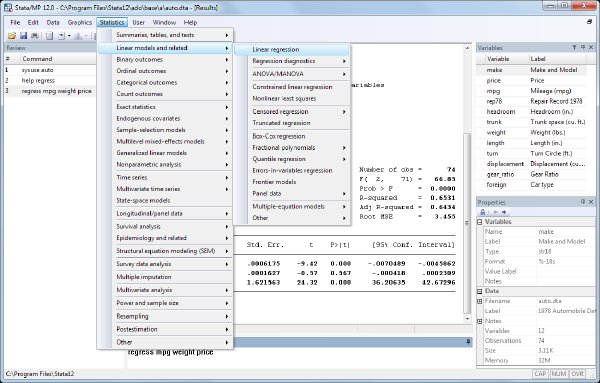Open the Data menu
This screenshot has height=383, width=600.
[53, 23]
